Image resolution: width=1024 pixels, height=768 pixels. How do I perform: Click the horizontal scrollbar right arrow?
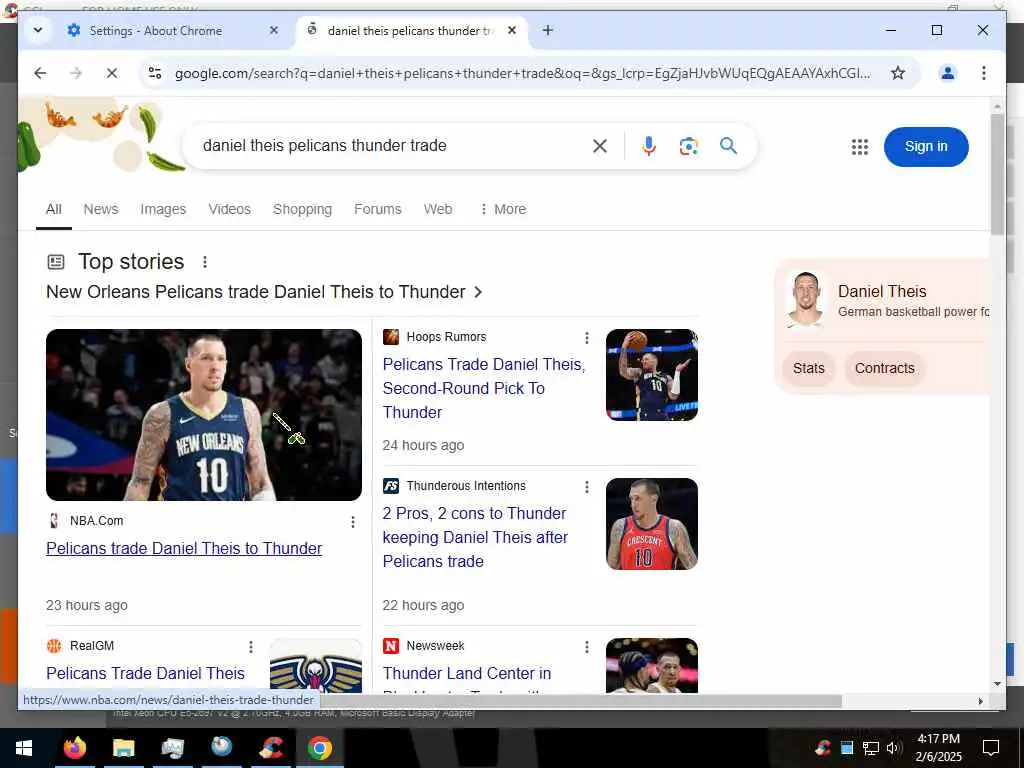tap(980, 701)
